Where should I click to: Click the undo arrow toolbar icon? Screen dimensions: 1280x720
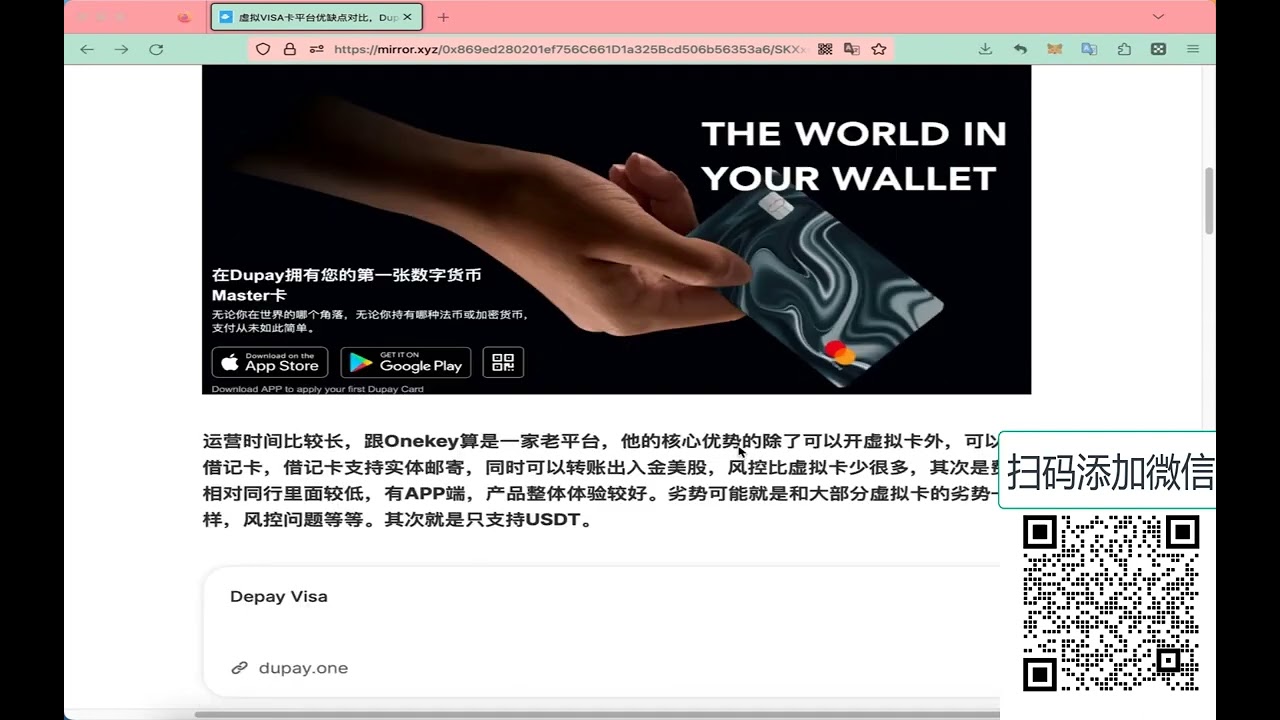click(x=1020, y=49)
